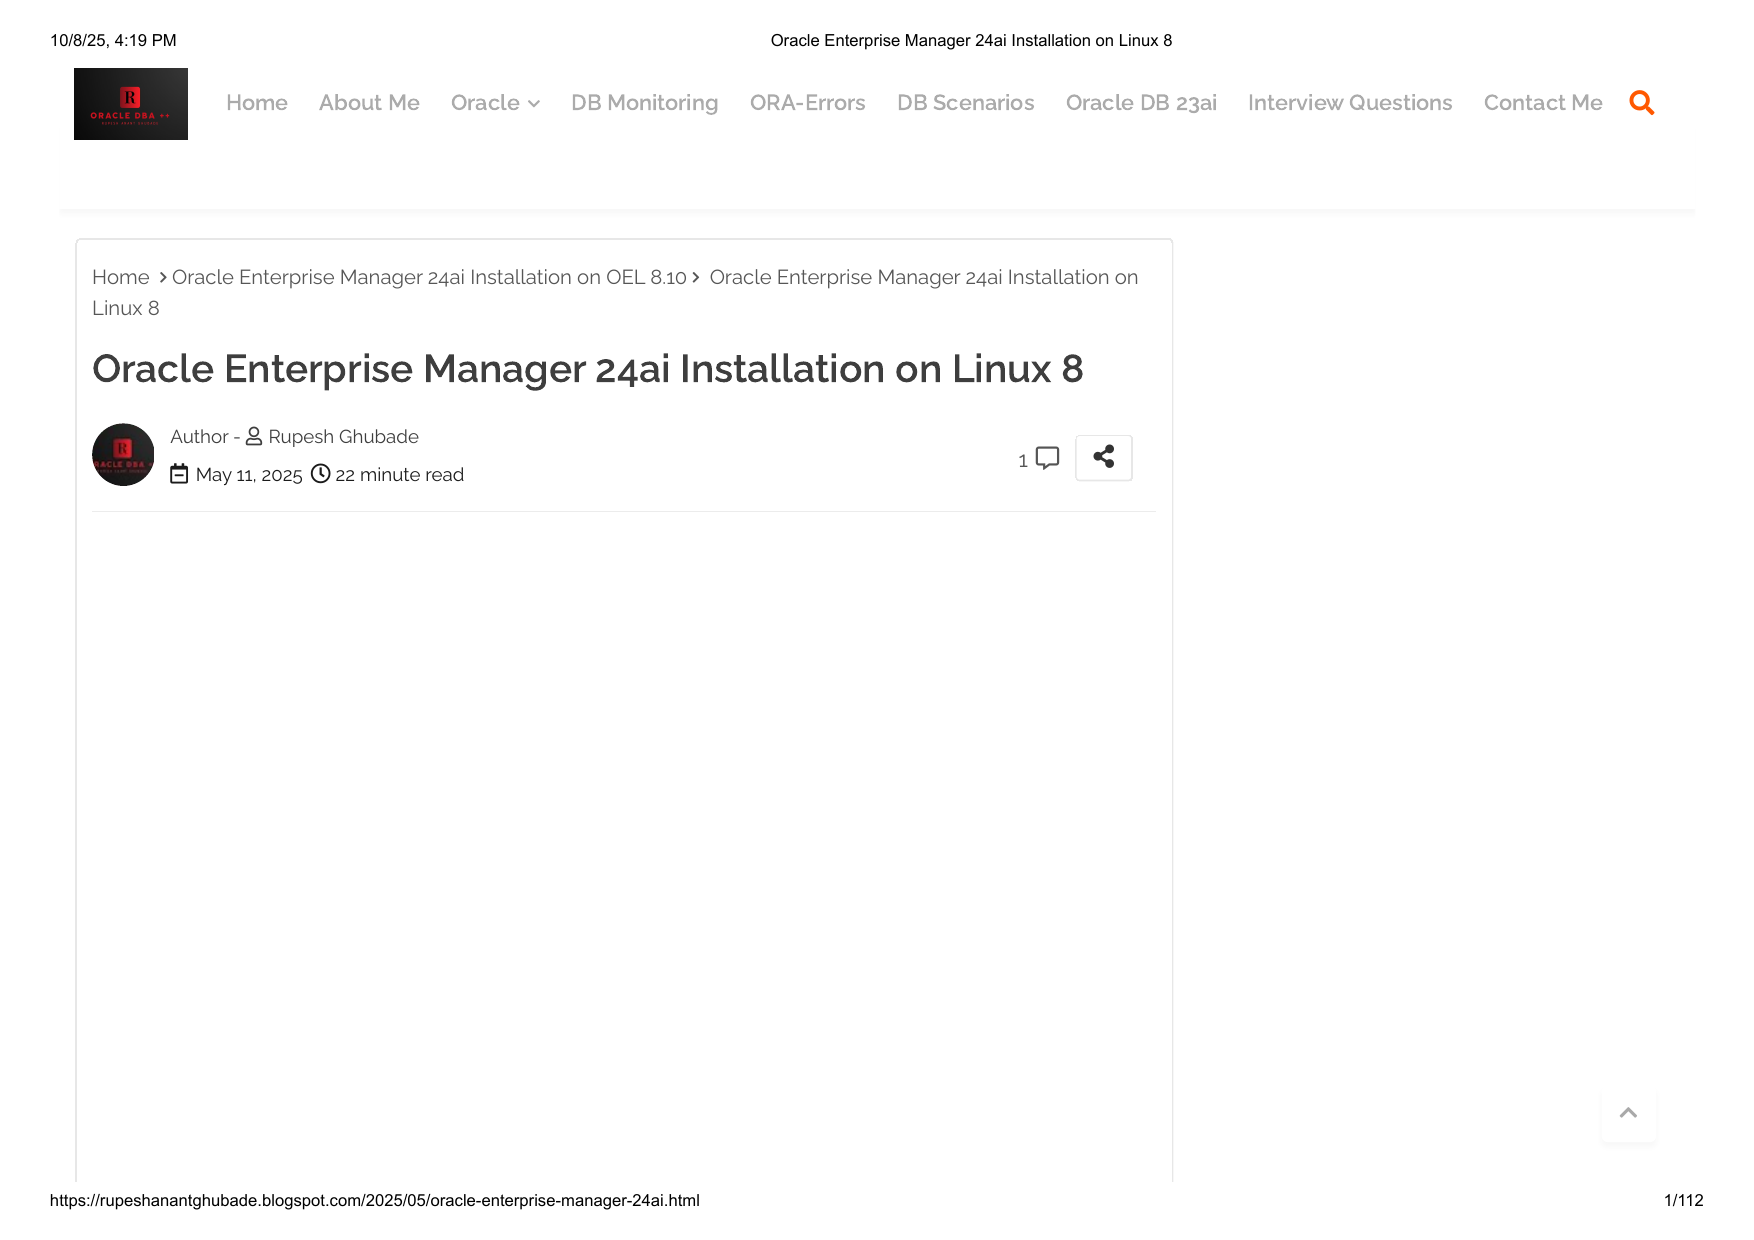Navigate to ORA-Errors
The image size is (1754, 1240).
click(x=808, y=103)
